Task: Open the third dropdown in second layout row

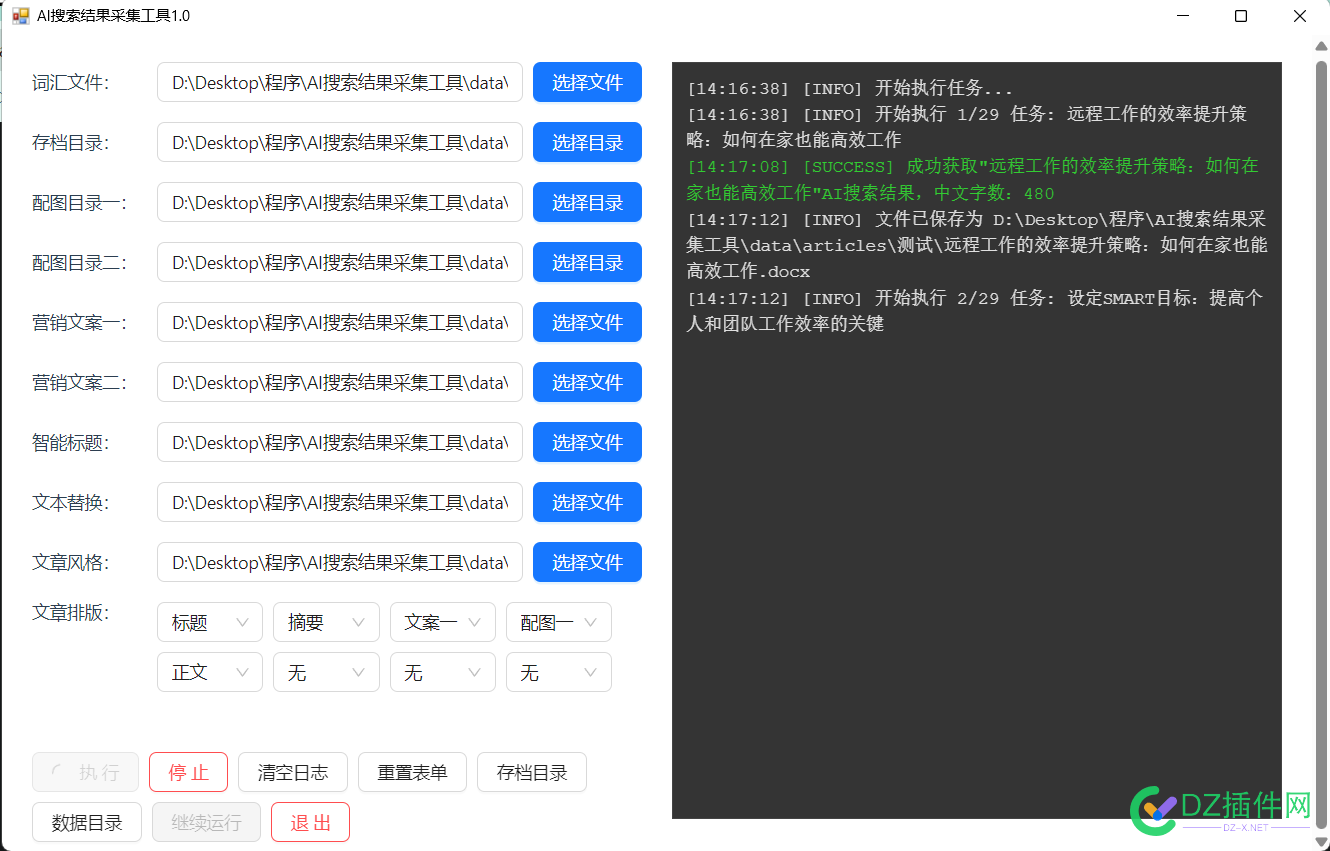Action: (x=443, y=672)
